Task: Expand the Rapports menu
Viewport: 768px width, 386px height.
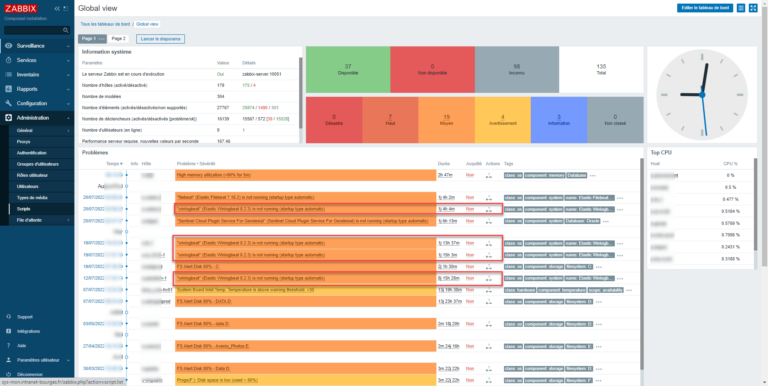Action: (37, 89)
